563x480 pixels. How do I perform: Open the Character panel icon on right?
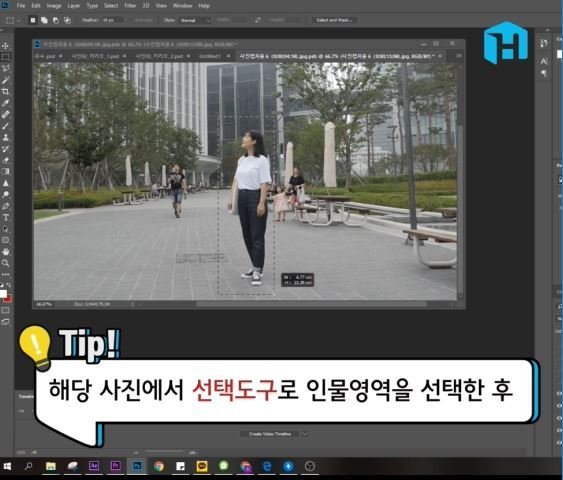pos(544,61)
